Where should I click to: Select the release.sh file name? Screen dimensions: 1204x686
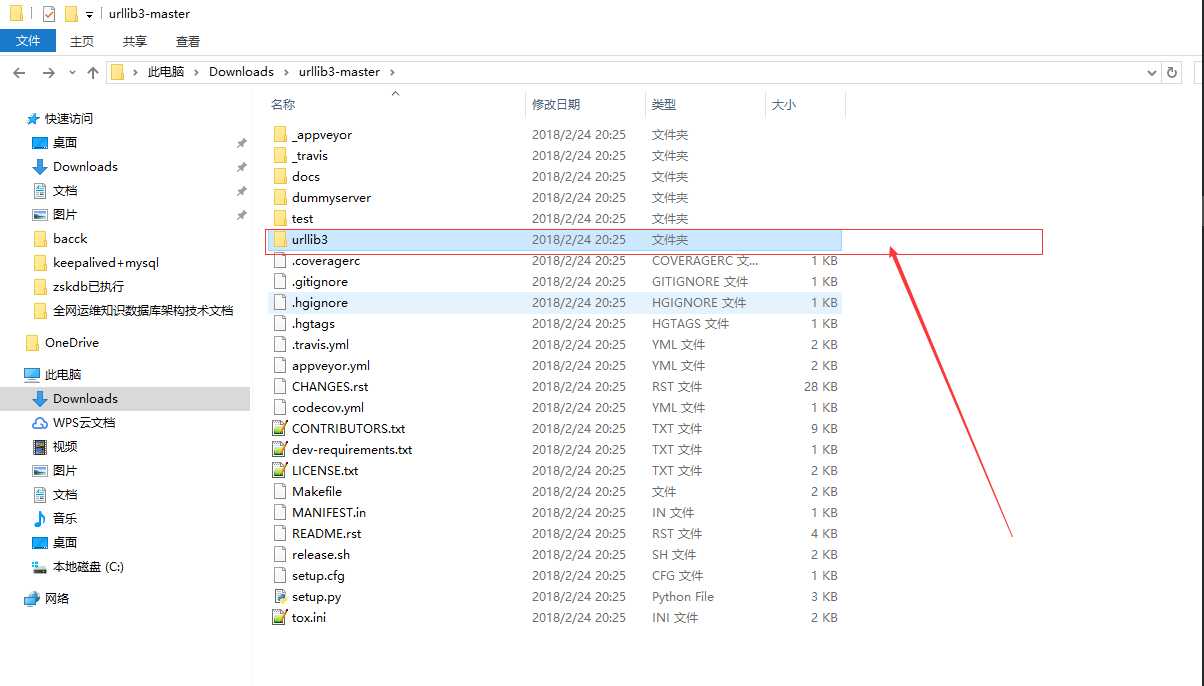pos(321,554)
